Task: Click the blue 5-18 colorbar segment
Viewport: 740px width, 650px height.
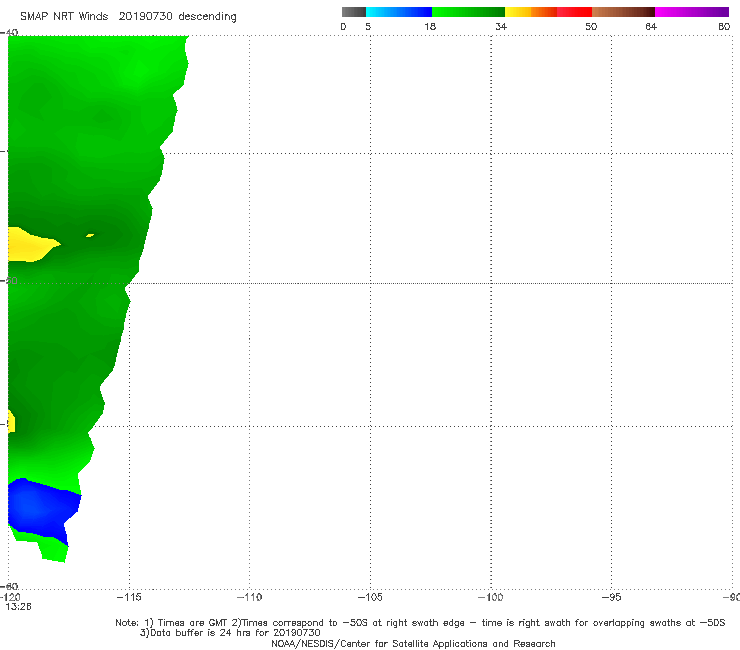Action: point(399,12)
